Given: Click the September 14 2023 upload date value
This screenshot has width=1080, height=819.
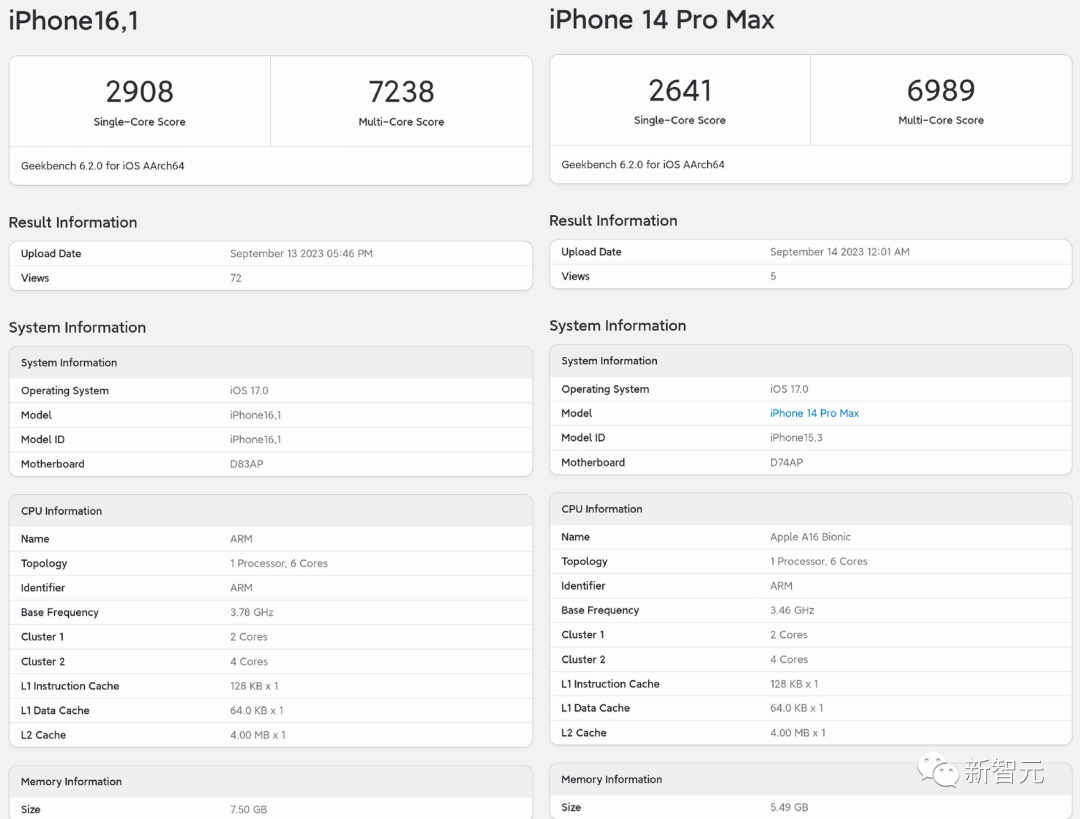Looking at the screenshot, I should coord(840,252).
